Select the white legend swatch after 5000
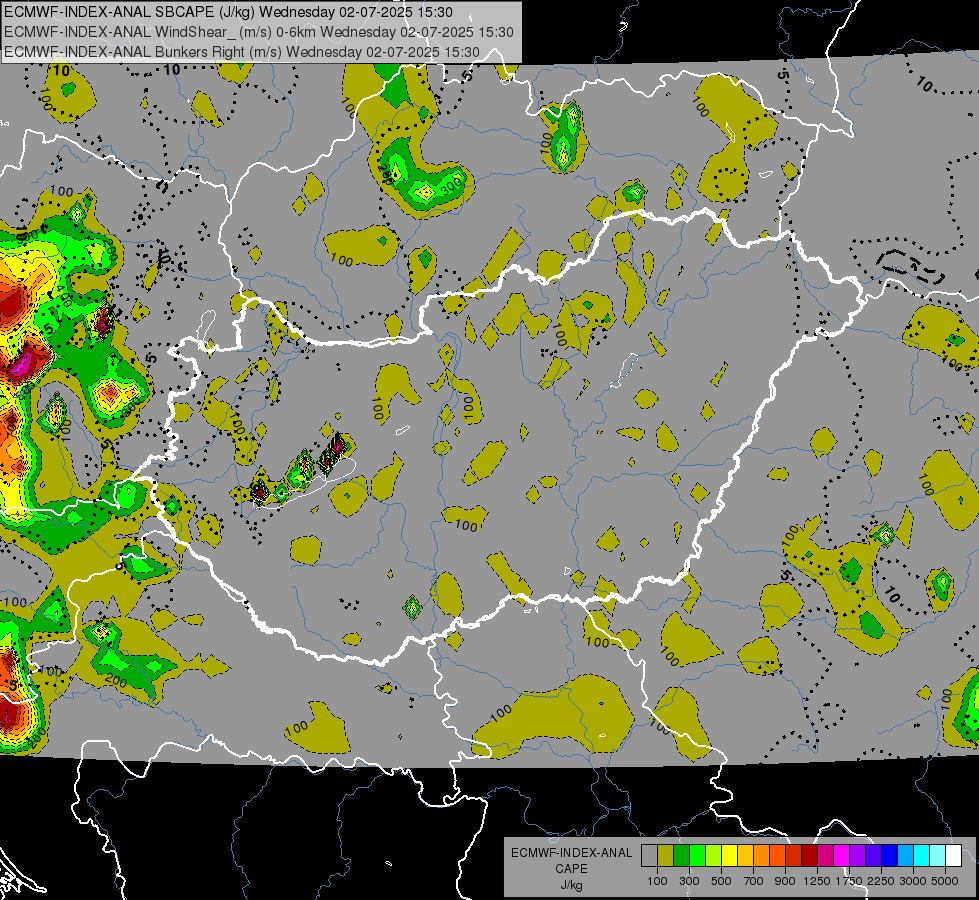Image resolution: width=979 pixels, height=900 pixels. click(x=954, y=855)
